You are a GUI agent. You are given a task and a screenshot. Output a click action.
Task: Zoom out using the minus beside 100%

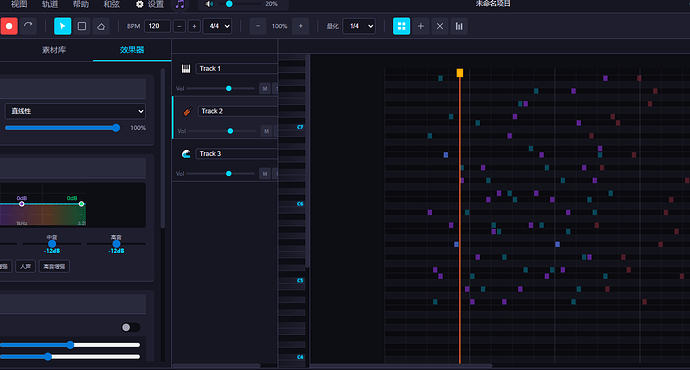point(258,26)
